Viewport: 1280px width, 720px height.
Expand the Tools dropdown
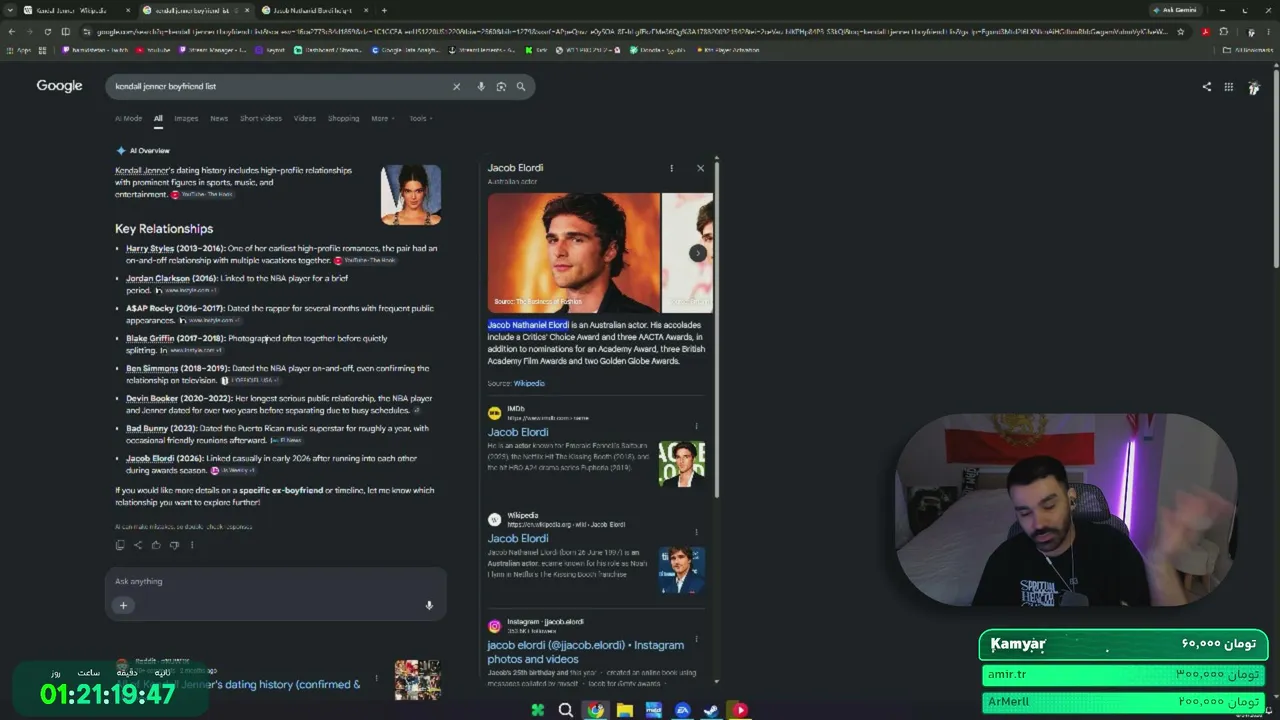420,119
